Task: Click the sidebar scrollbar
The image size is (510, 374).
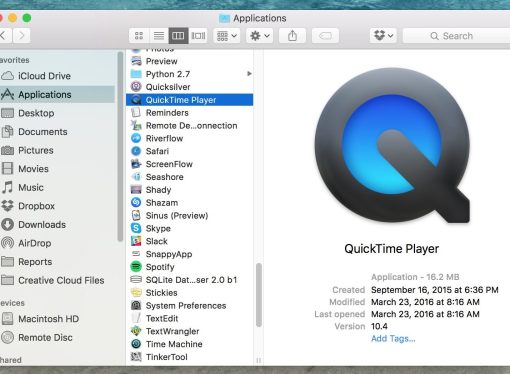Action: click(120, 146)
